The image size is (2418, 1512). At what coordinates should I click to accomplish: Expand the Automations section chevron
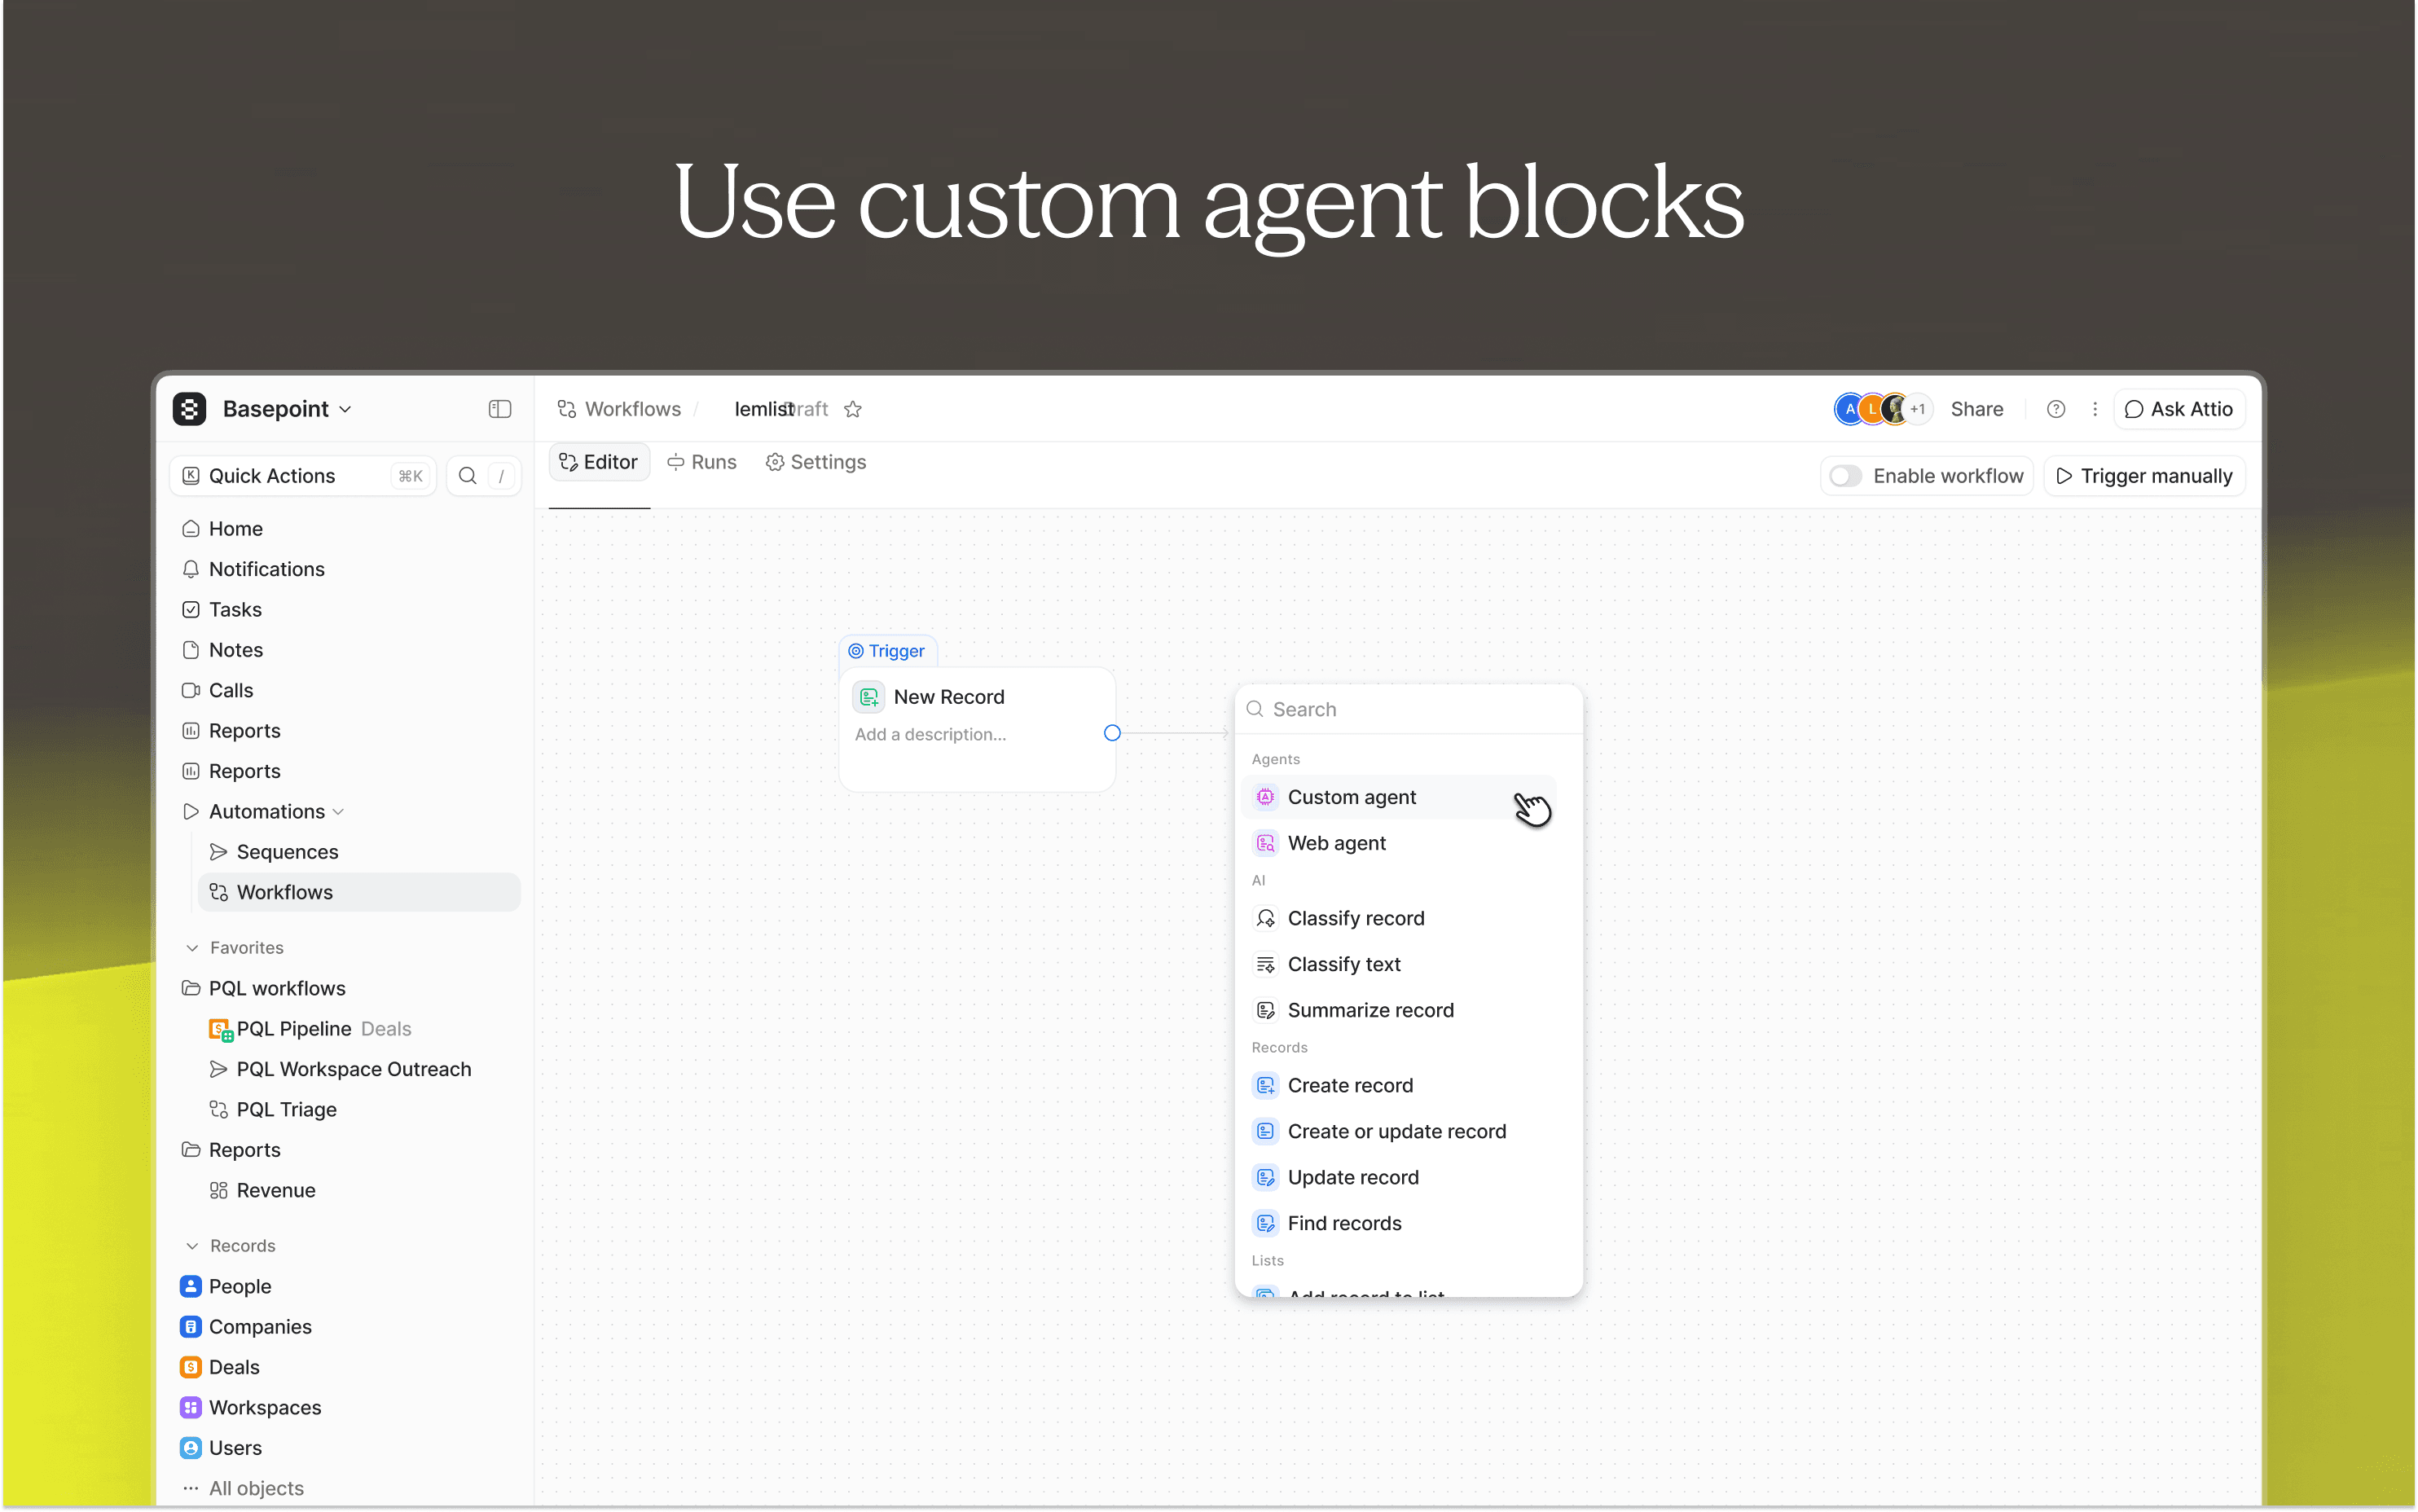[338, 812]
